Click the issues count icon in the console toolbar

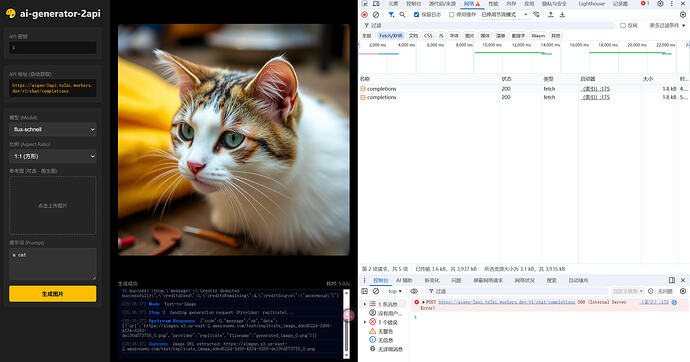[x=651, y=291]
